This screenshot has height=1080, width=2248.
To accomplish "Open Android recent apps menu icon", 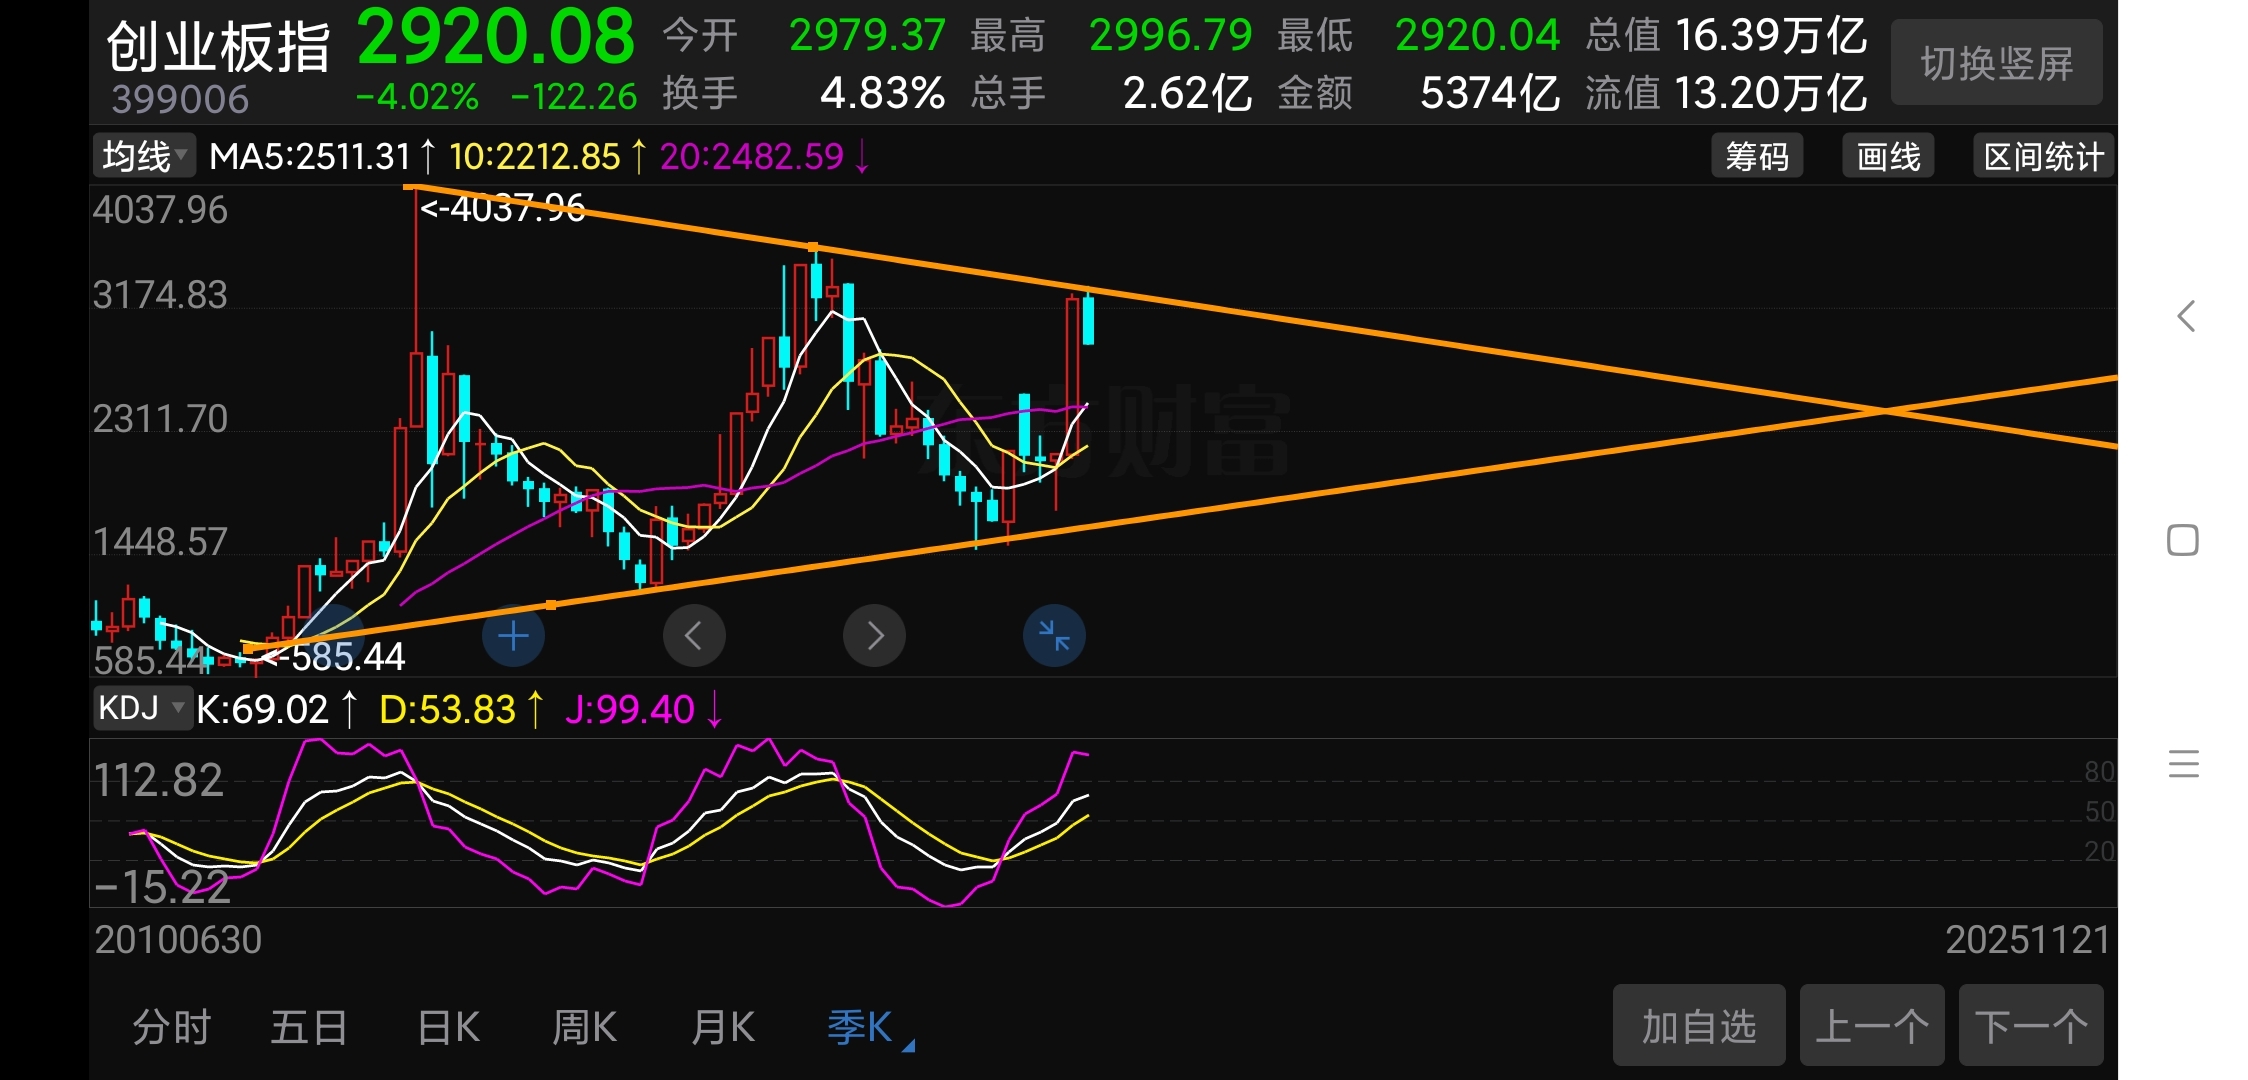I will (2184, 764).
